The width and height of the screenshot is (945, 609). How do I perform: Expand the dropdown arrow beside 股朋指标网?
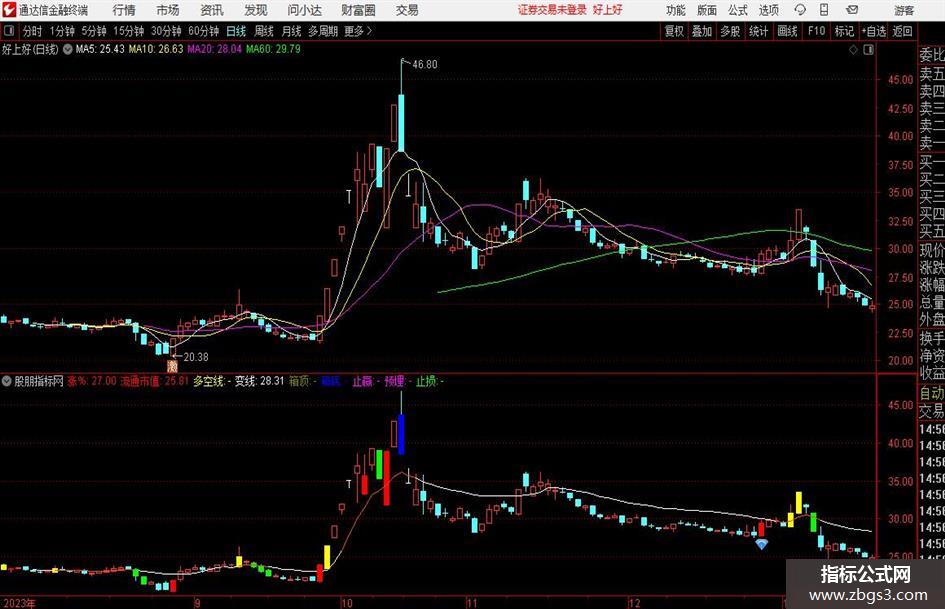click(7, 381)
